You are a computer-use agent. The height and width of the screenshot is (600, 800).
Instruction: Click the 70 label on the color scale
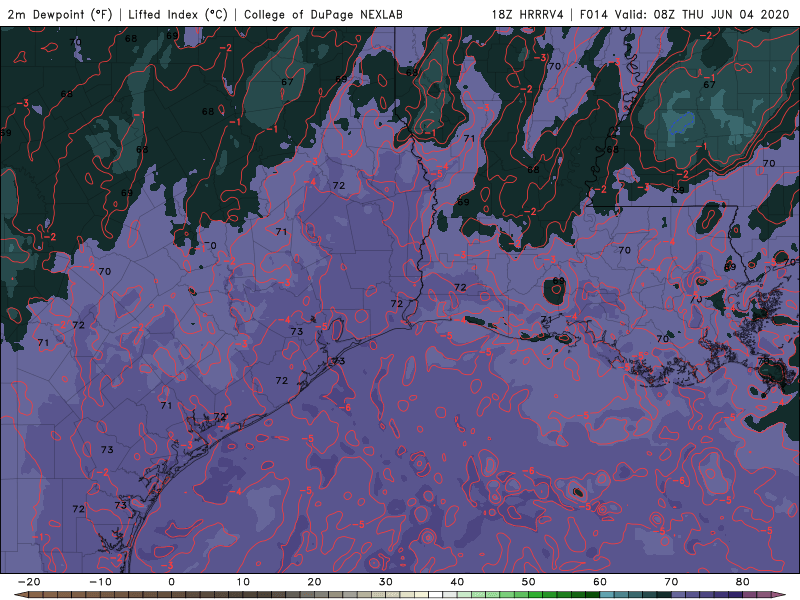671,582
